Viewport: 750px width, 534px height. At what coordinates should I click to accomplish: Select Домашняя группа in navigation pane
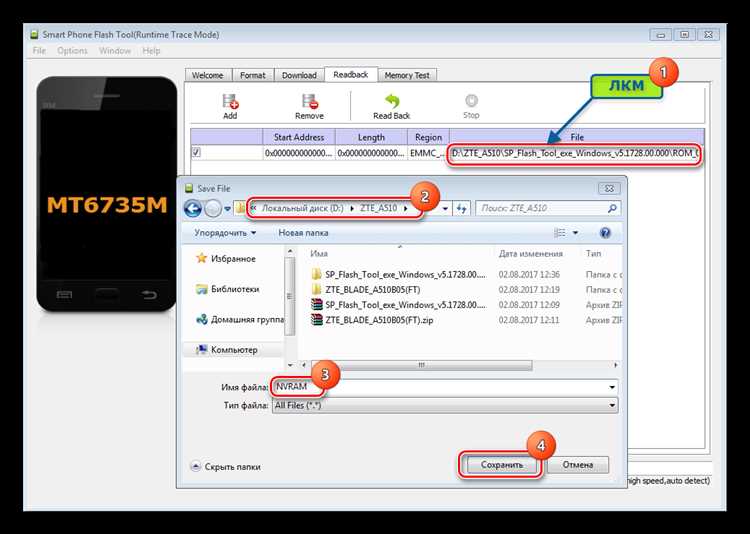241,320
